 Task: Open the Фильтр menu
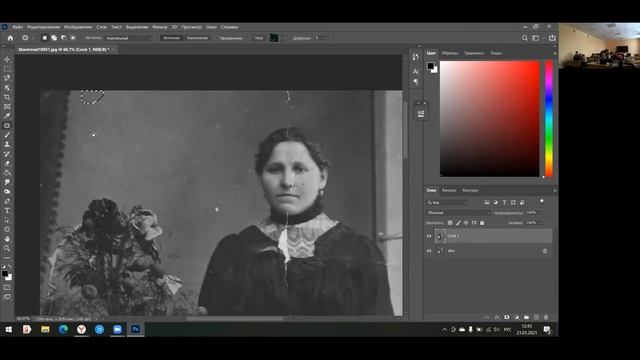(x=160, y=27)
